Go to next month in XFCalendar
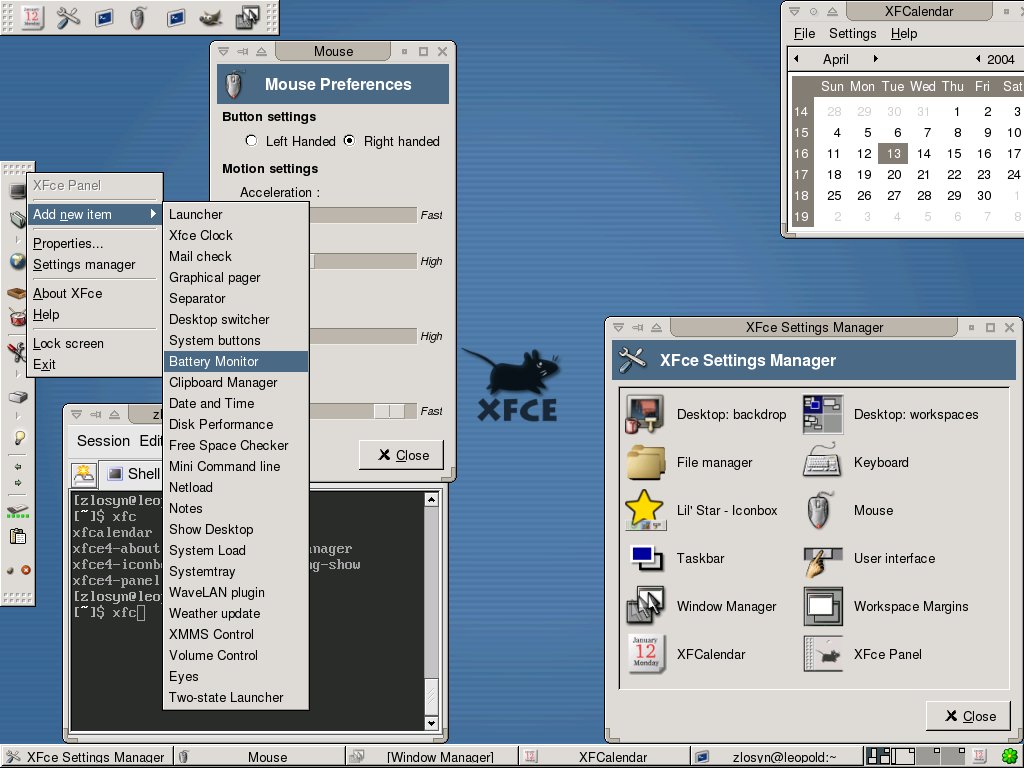Screen dimensions: 1024x768 click(876, 59)
